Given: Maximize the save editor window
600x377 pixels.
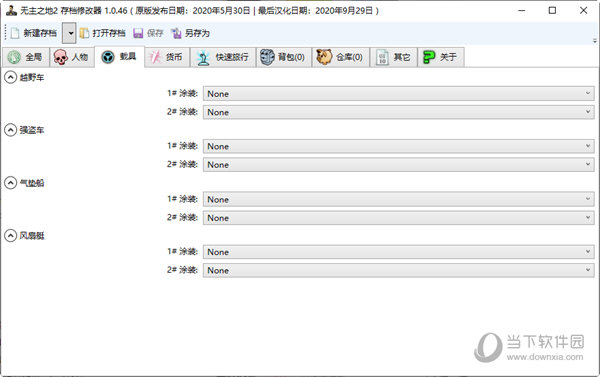Looking at the screenshot, I should 552,10.
